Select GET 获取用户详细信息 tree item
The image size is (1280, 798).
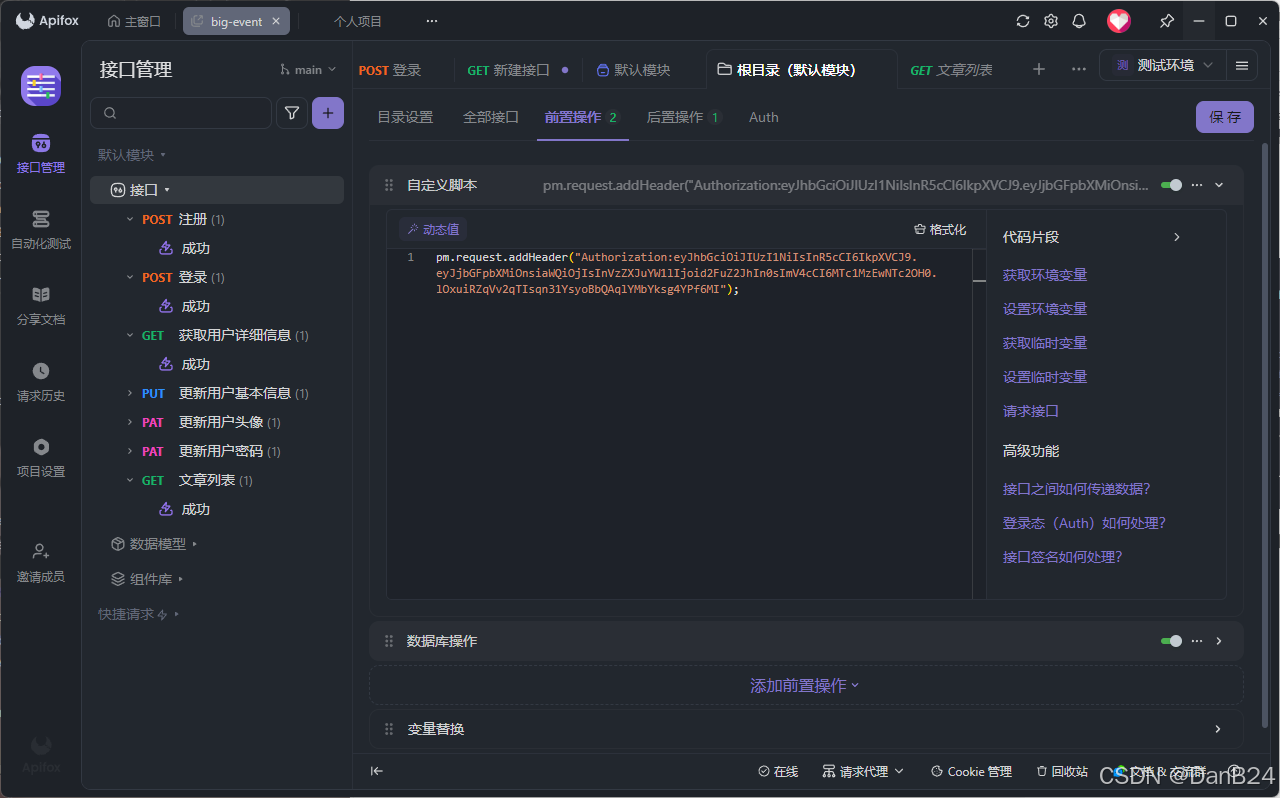(x=225, y=335)
